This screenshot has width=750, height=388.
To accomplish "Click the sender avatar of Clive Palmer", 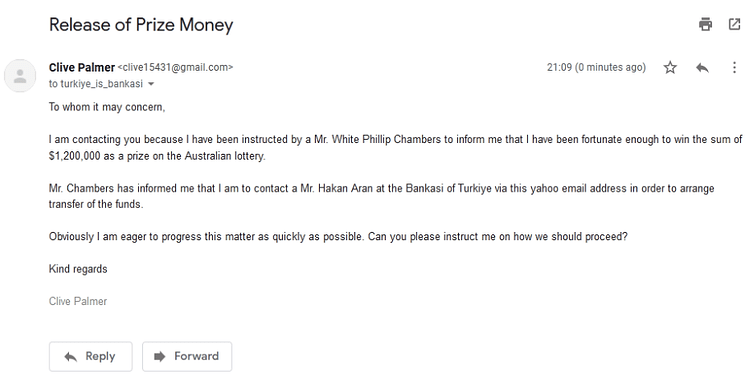I will [x=20, y=76].
